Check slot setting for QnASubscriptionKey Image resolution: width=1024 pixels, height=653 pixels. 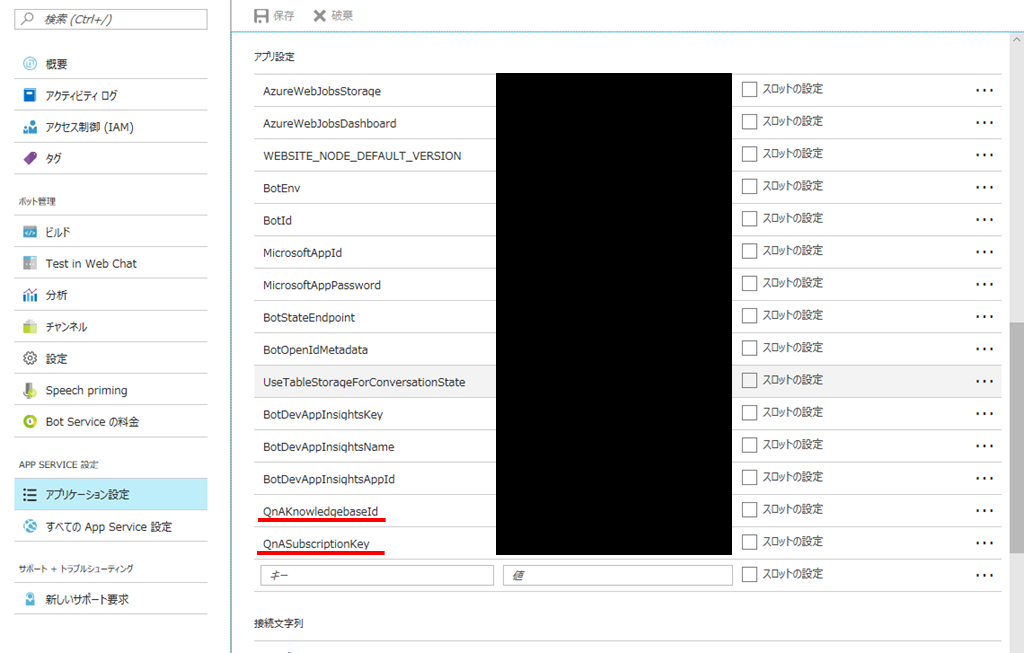750,542
